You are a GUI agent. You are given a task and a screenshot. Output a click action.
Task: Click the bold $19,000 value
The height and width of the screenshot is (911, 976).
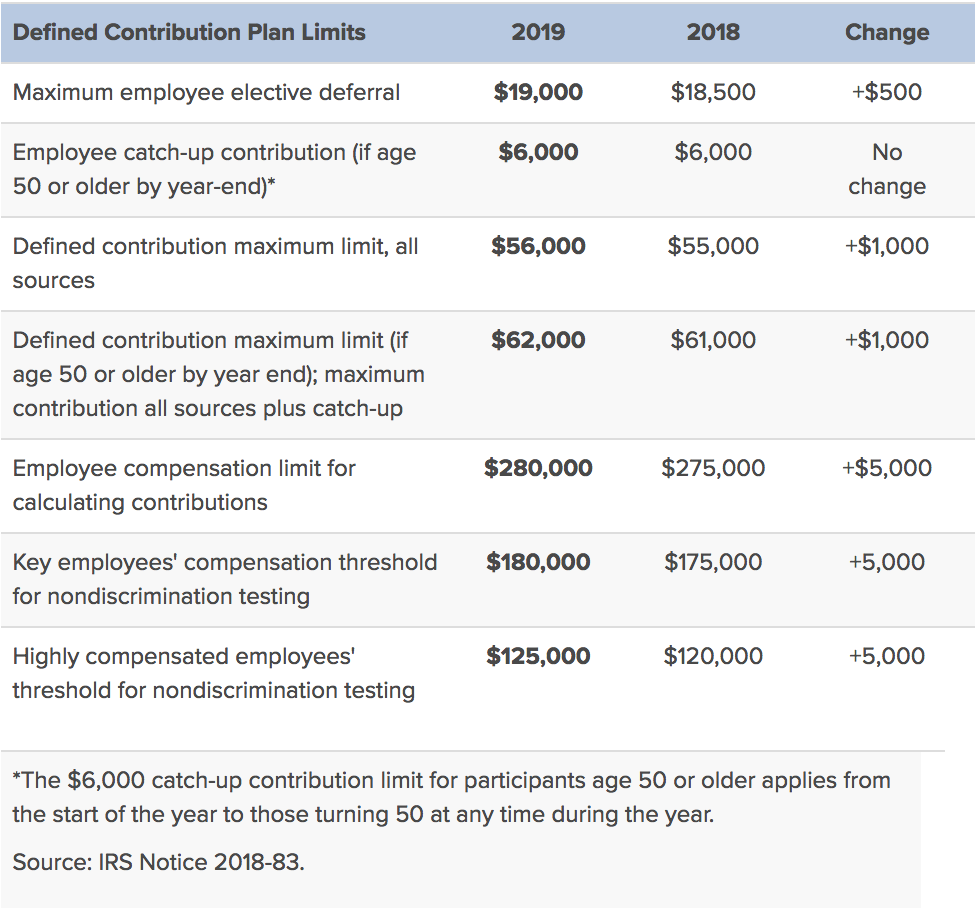tap(538, 93)
